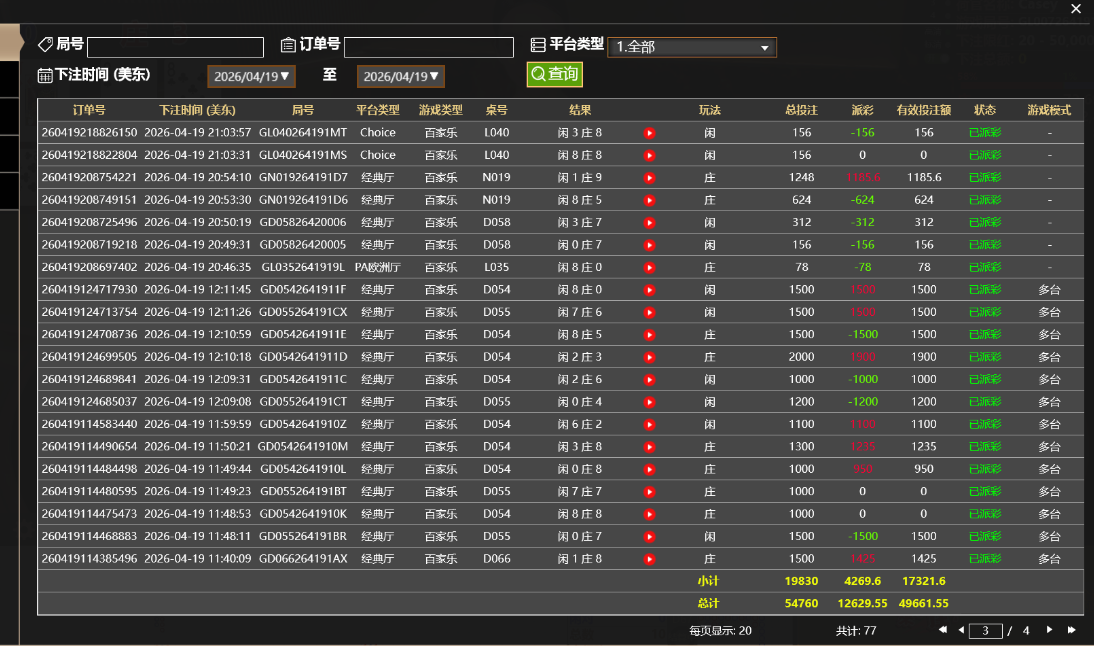This screenshot has width=1094, height=646.
Task: Click round number GD0542641911F
Action: tap(303, 290)
